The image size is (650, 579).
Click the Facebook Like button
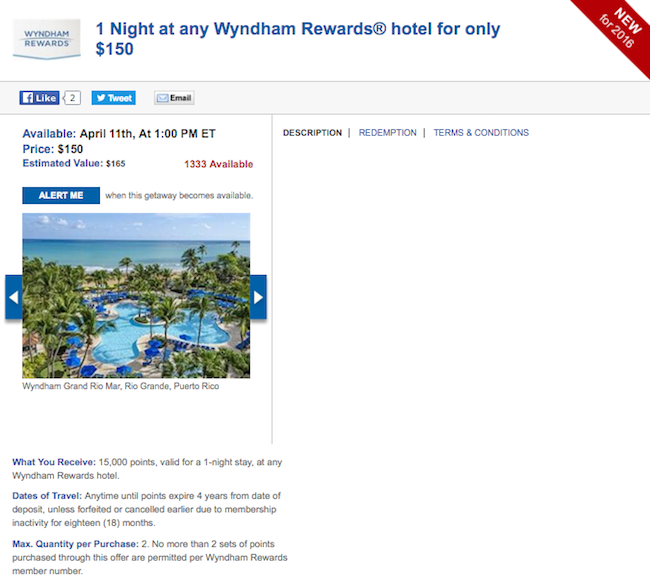point(39,98)
